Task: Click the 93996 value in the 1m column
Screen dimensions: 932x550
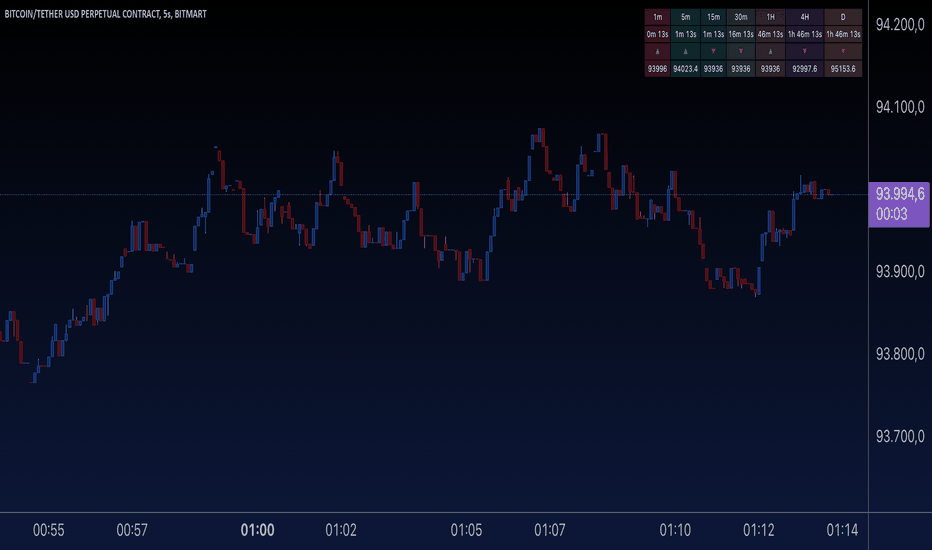Action: coord(657,69)
